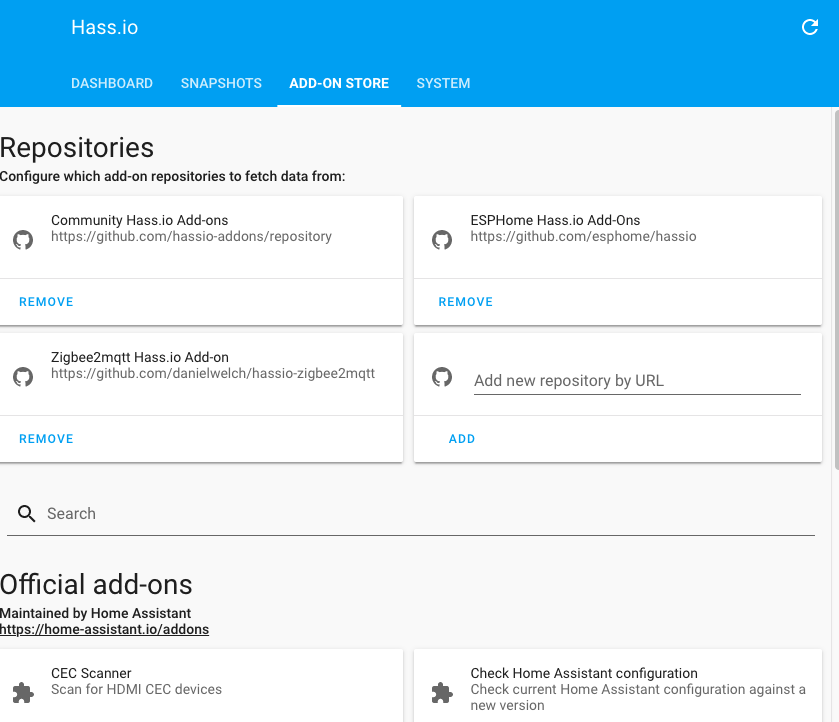The height and width of the screenshot is (722, 839).
Task: Remove the ESPHome Hass.io Add-Ons repository
Action: pyautogui.click(x=466, y=302)
